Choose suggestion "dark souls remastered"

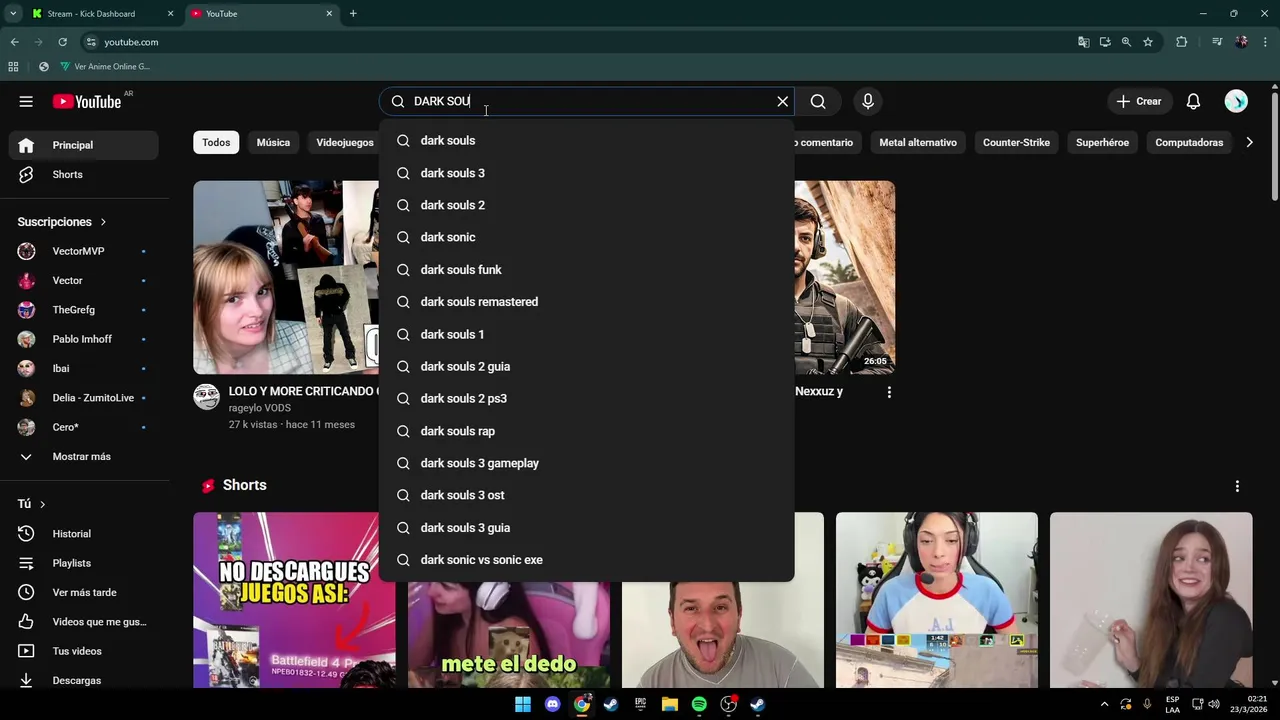[x=586, y=302]
